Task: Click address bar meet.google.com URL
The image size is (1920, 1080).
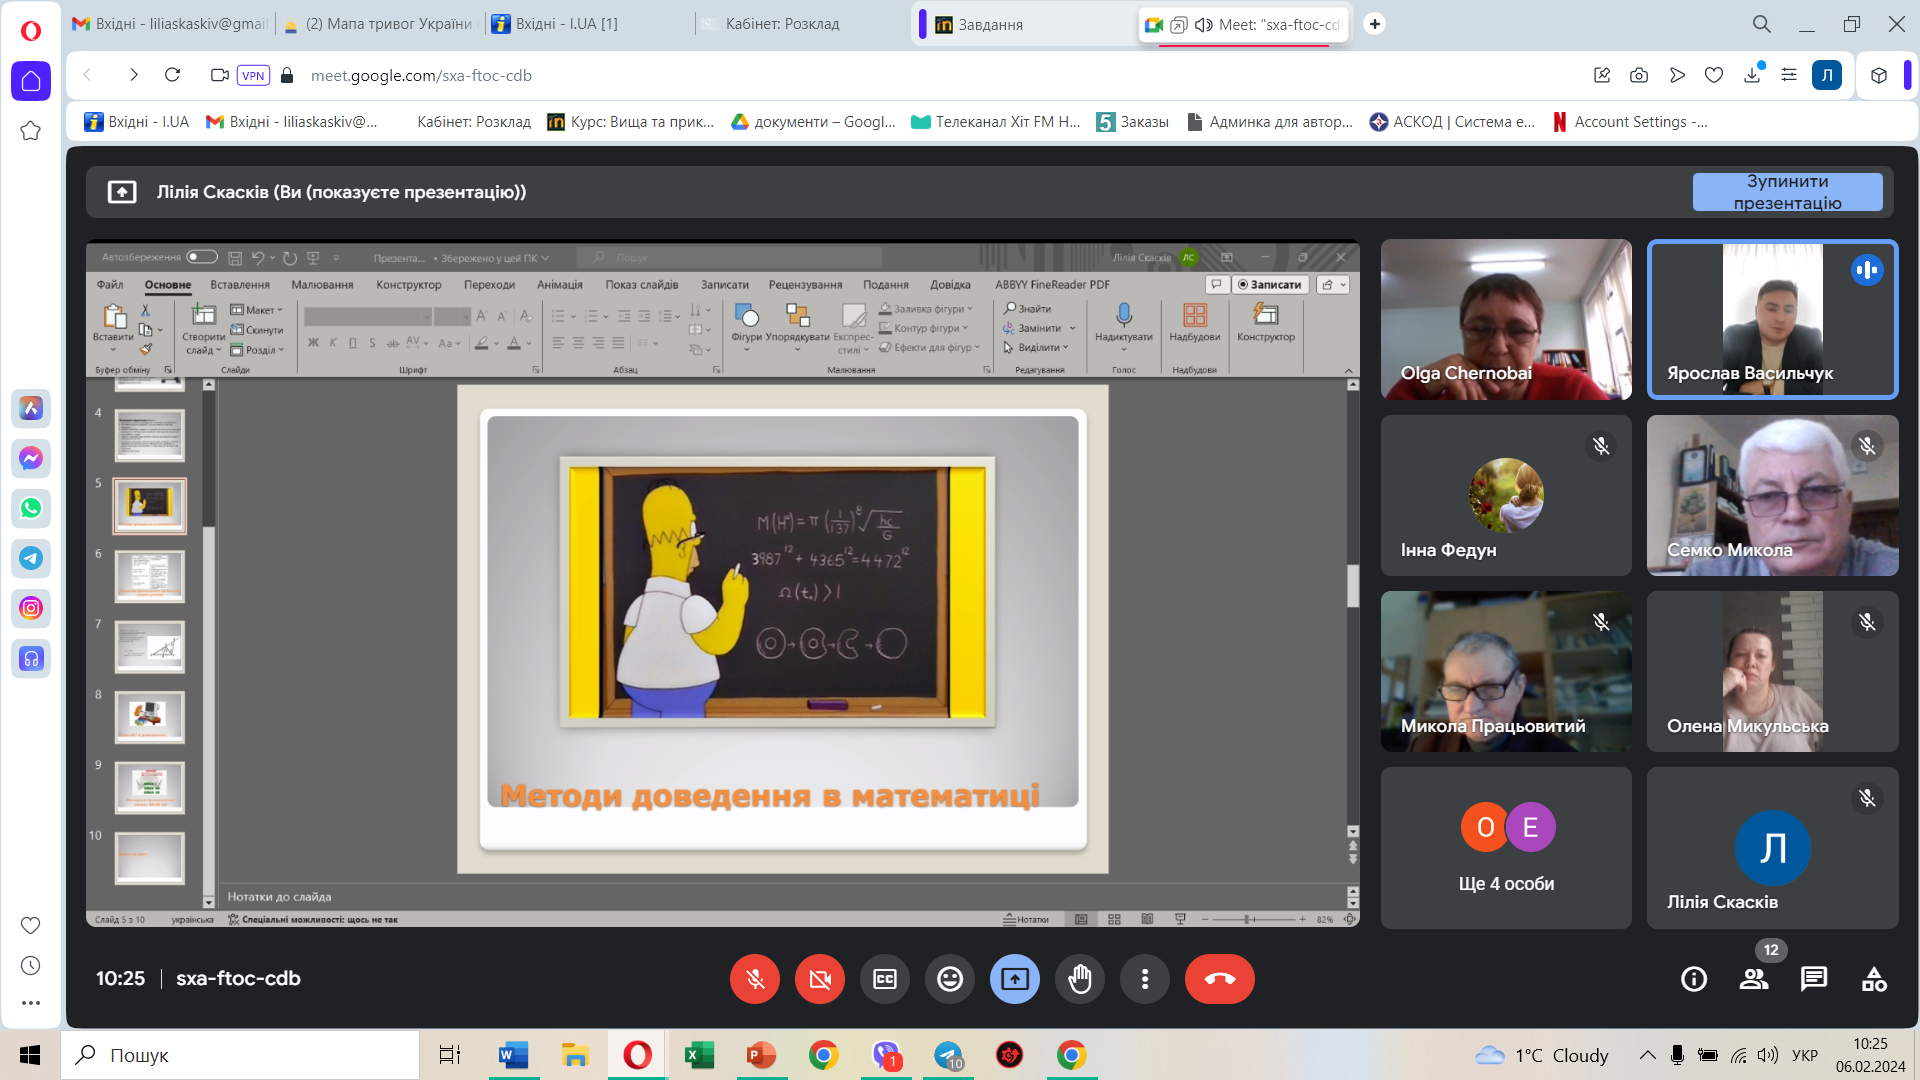Action: pyautogui.click(x=421, y=75)
